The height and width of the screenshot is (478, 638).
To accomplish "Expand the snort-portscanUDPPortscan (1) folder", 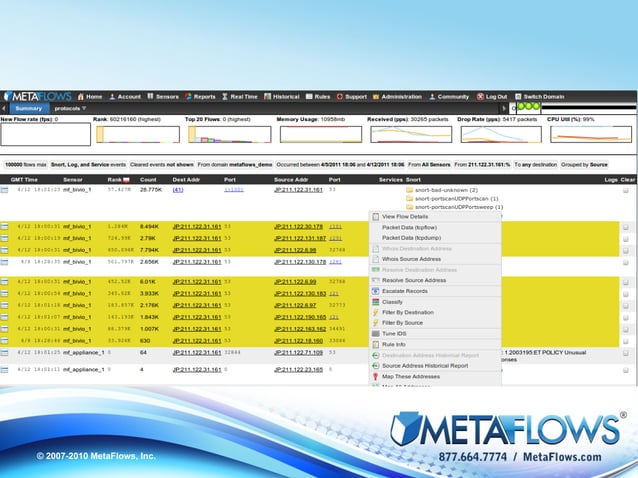I will (x=452, y=199).
